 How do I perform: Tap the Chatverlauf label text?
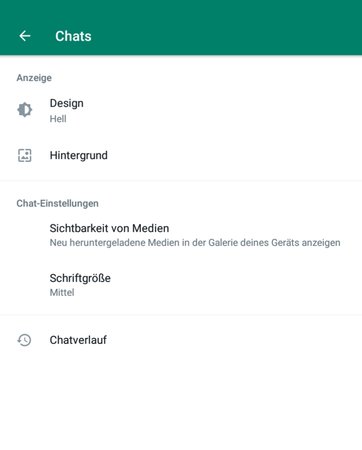tap(78, 340)
